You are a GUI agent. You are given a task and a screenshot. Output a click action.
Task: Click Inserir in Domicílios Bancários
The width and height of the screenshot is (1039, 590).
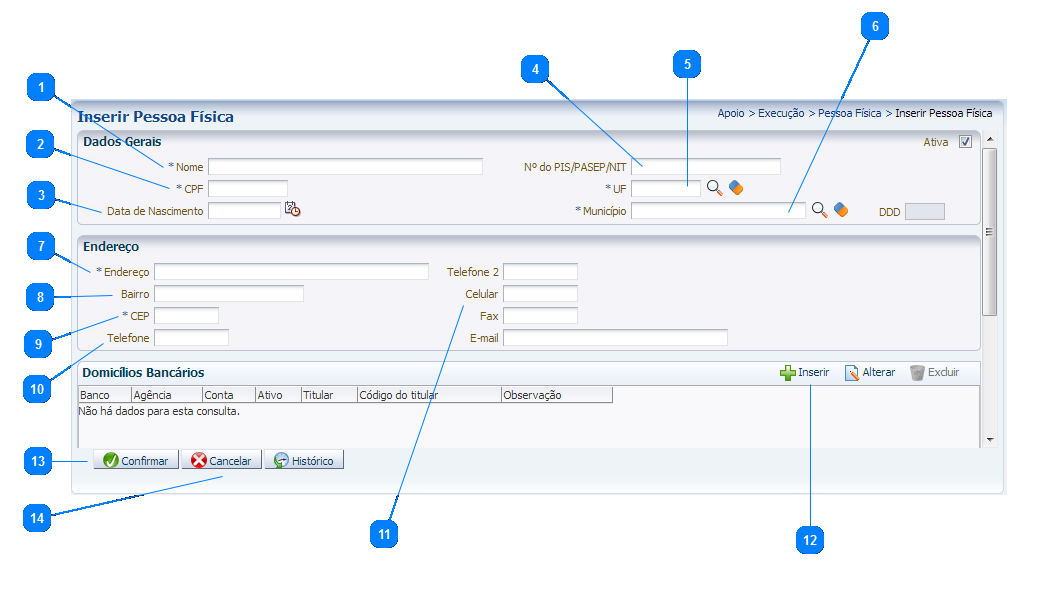[804, 372]
